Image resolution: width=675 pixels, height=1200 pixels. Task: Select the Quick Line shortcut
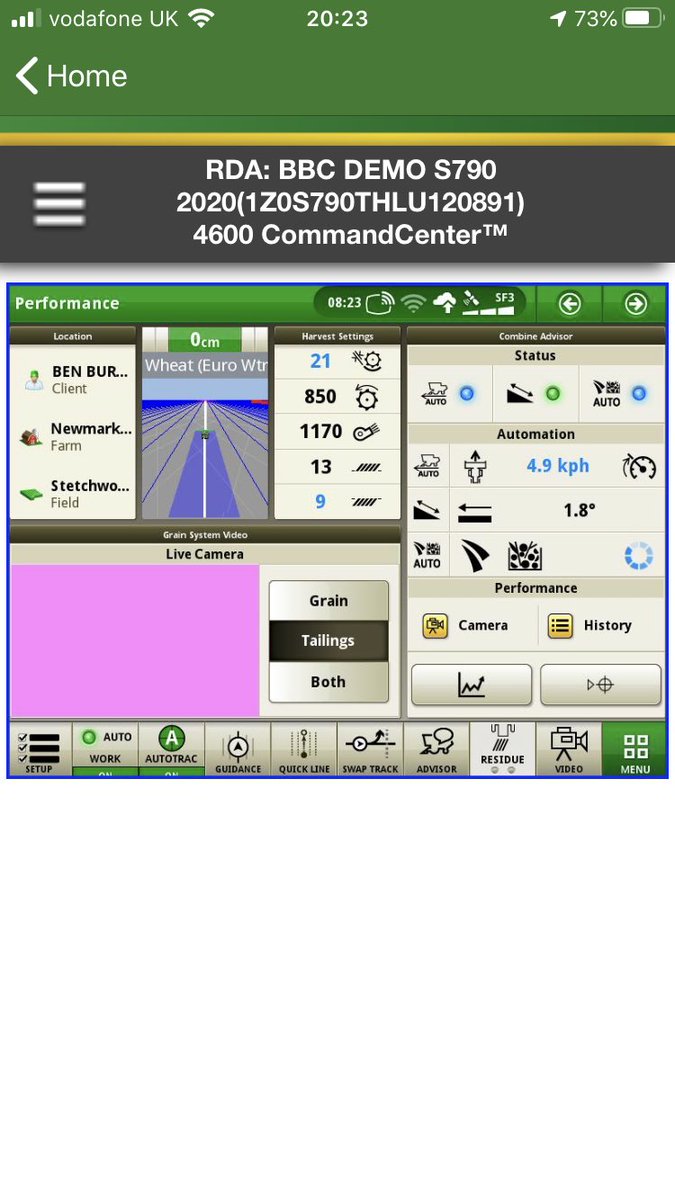304,749
